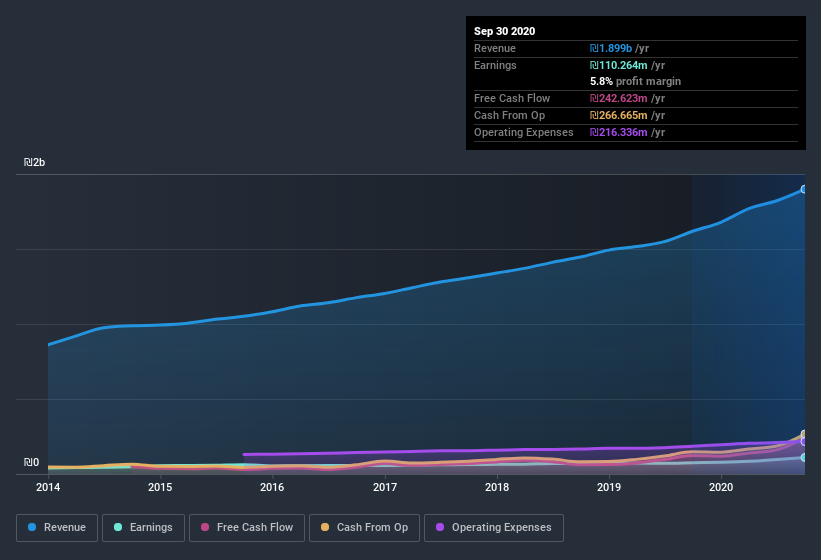This screenshot has width=821, height=560.
Task: Click the purple Operating Expenses legend dot
Action: click(438, 527)
